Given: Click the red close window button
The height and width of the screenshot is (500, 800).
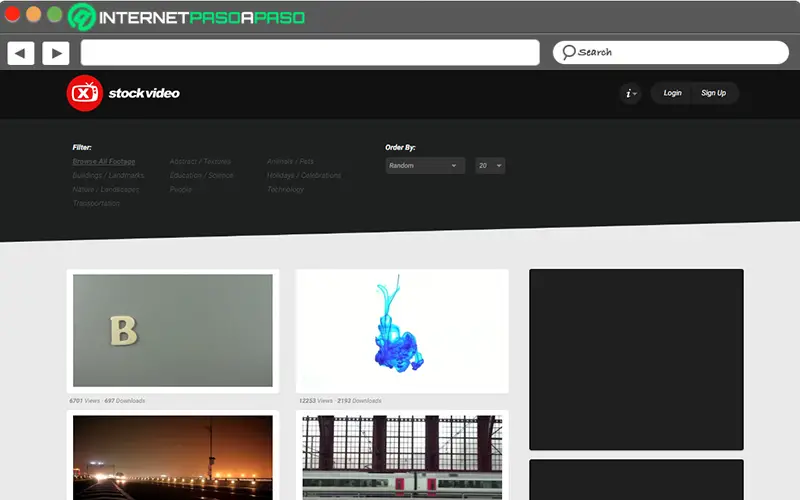Looking at the screenshot, I should 12,14.
